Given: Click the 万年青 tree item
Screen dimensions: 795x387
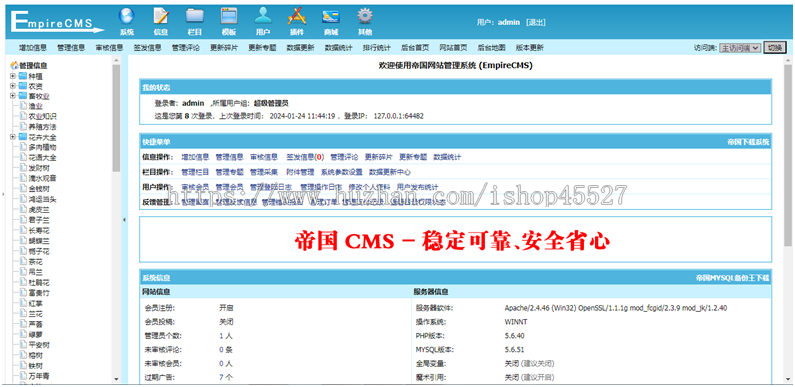Looking at the screenshot, I should point(39,376).
